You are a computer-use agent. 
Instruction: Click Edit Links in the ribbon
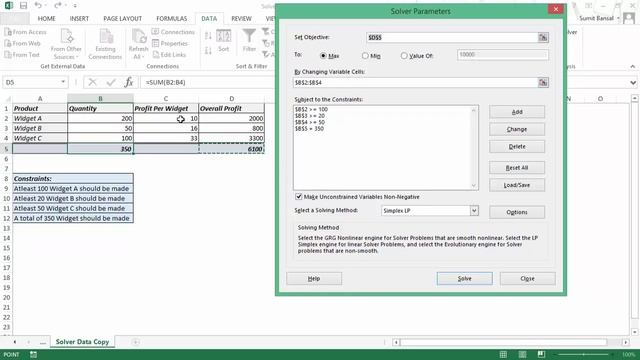169,54
